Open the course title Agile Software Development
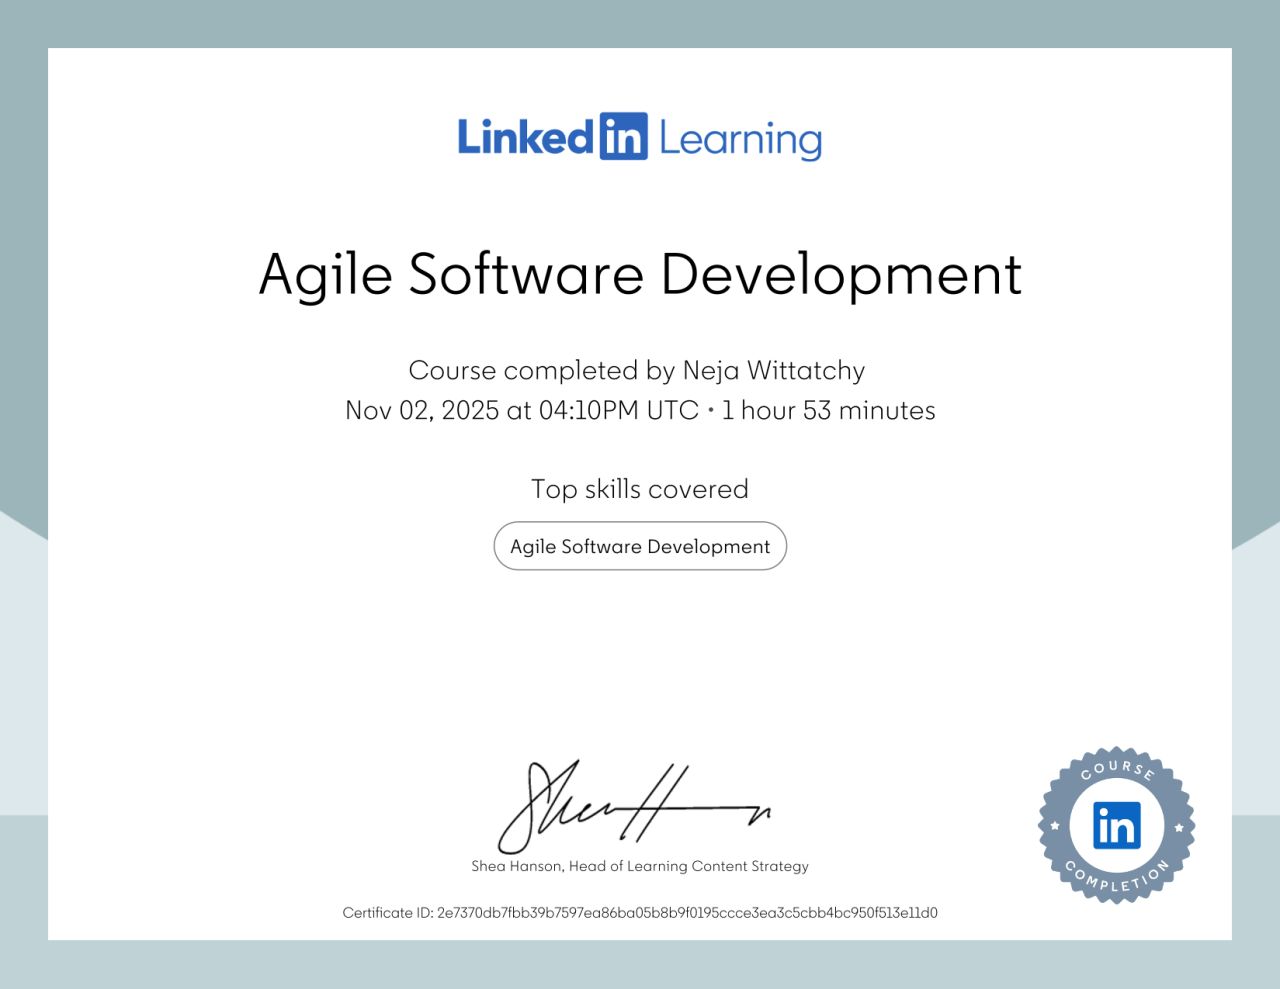The height and width of the screenshot is (989, 1280). coord(639,273)
